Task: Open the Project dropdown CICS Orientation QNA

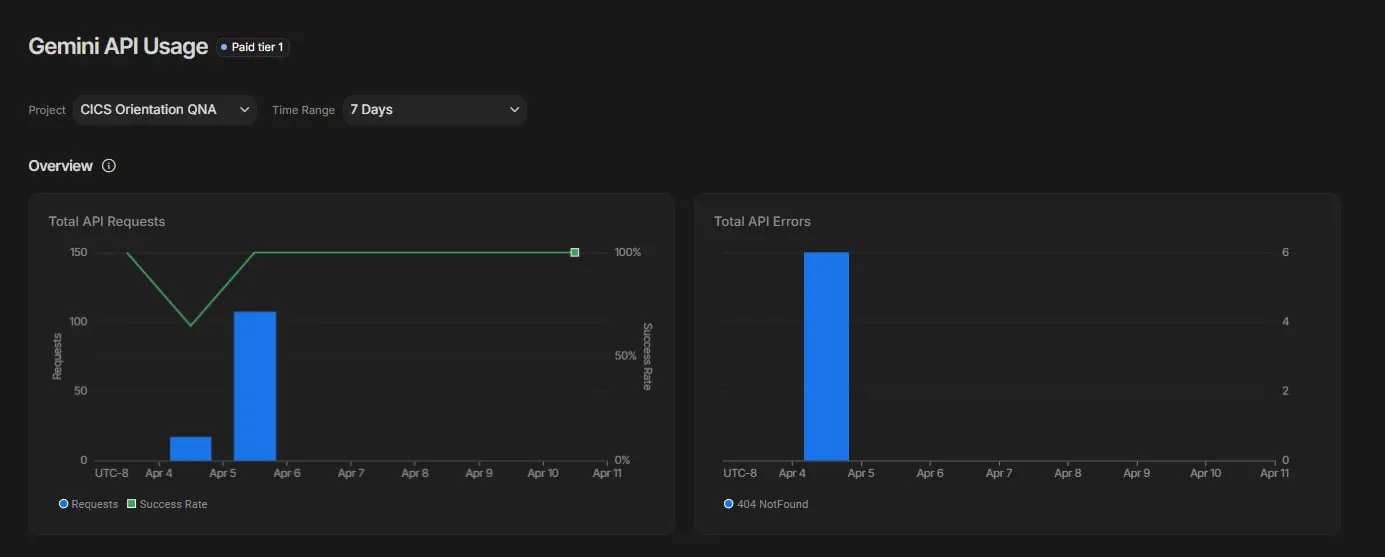Action: tap(165, 110)
